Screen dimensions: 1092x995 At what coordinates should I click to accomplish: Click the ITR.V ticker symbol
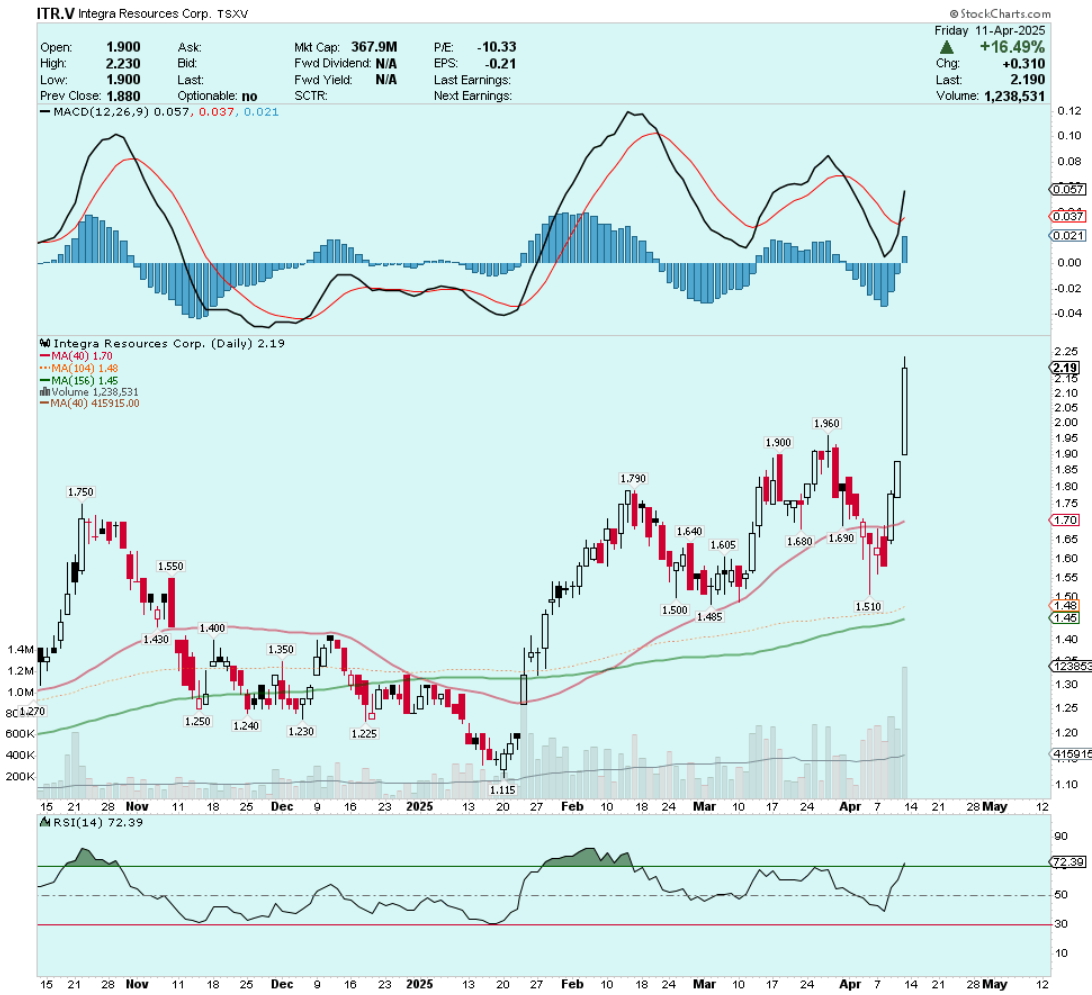point(56,13)
